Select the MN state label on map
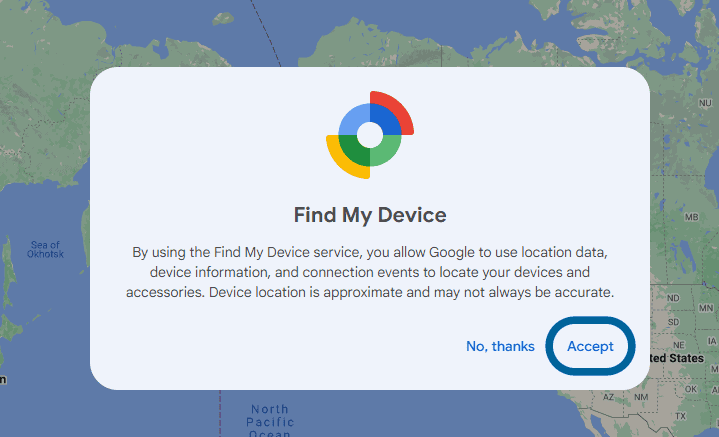Viewport: 719px width, 437px height. tap(706, 308)
